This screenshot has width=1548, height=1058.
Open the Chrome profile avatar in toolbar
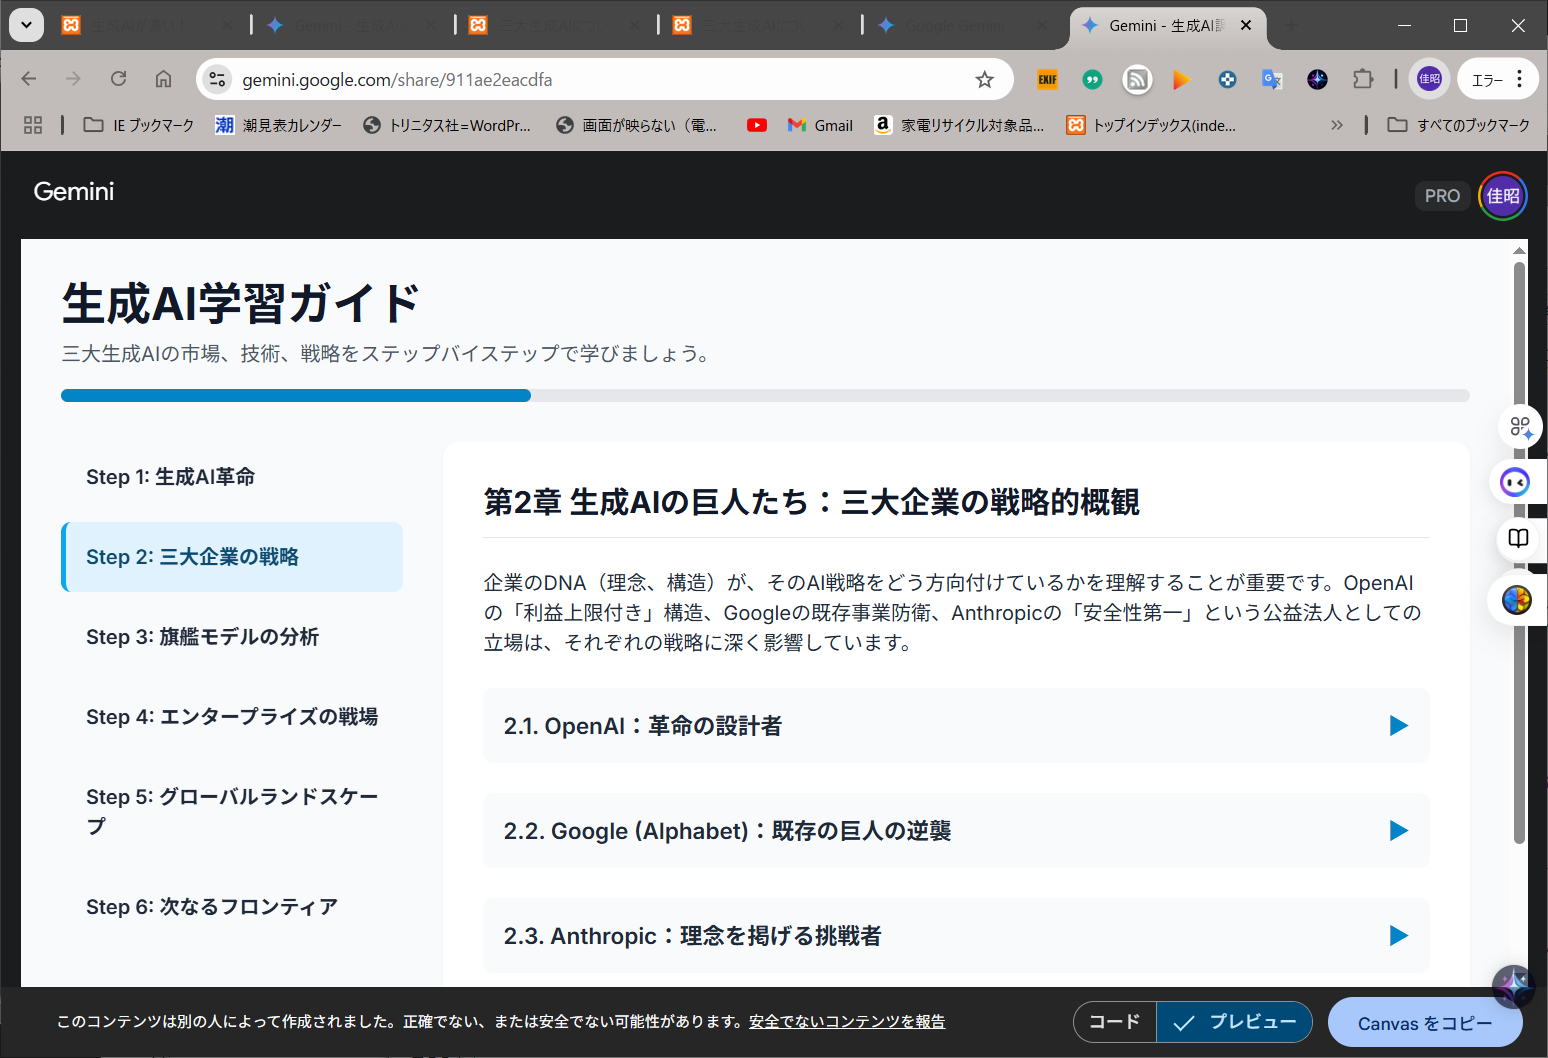(x=1429, y=79)
